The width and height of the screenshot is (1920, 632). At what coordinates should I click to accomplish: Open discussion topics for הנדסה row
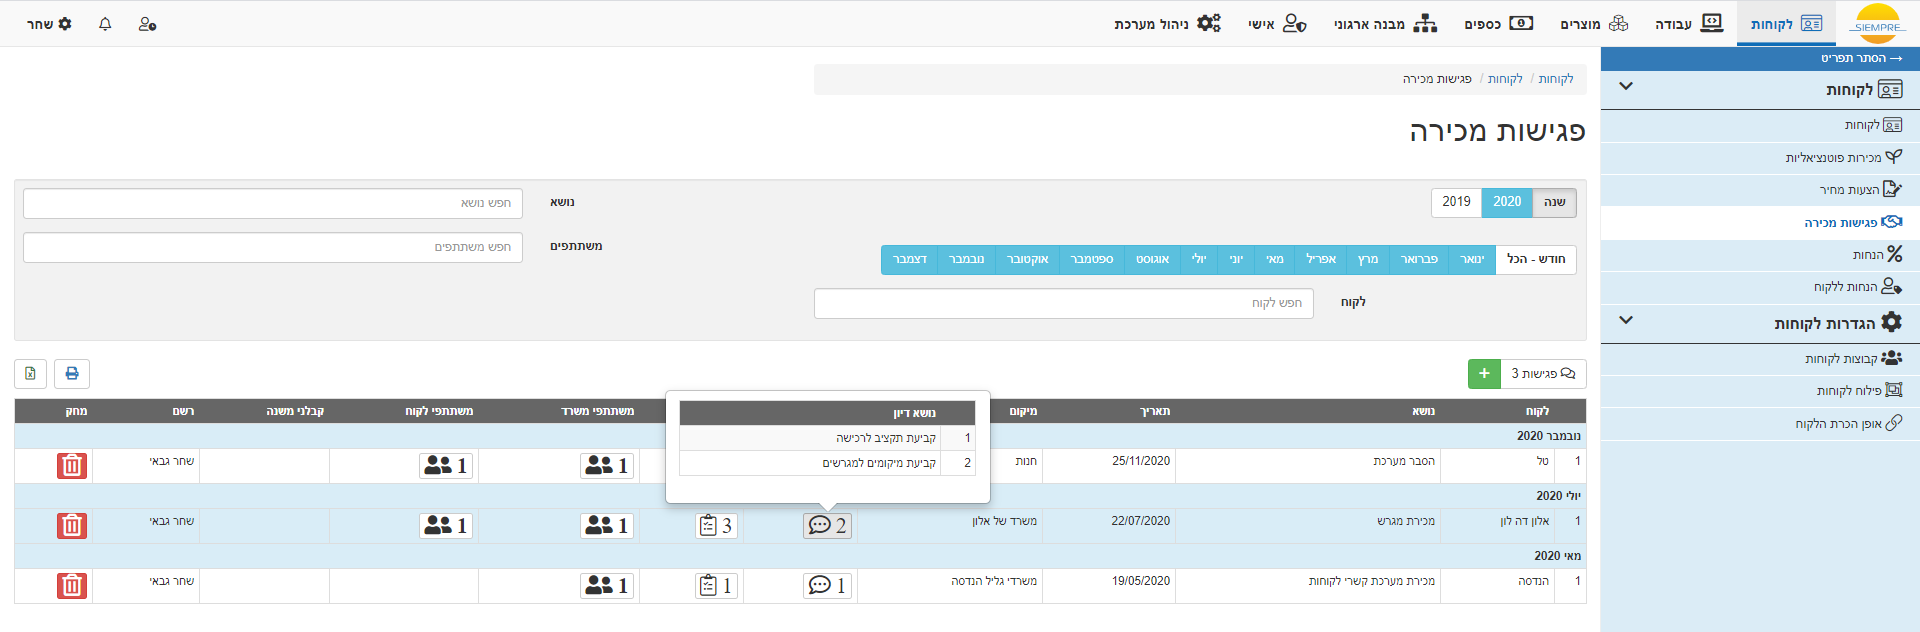tap(827, 586)
